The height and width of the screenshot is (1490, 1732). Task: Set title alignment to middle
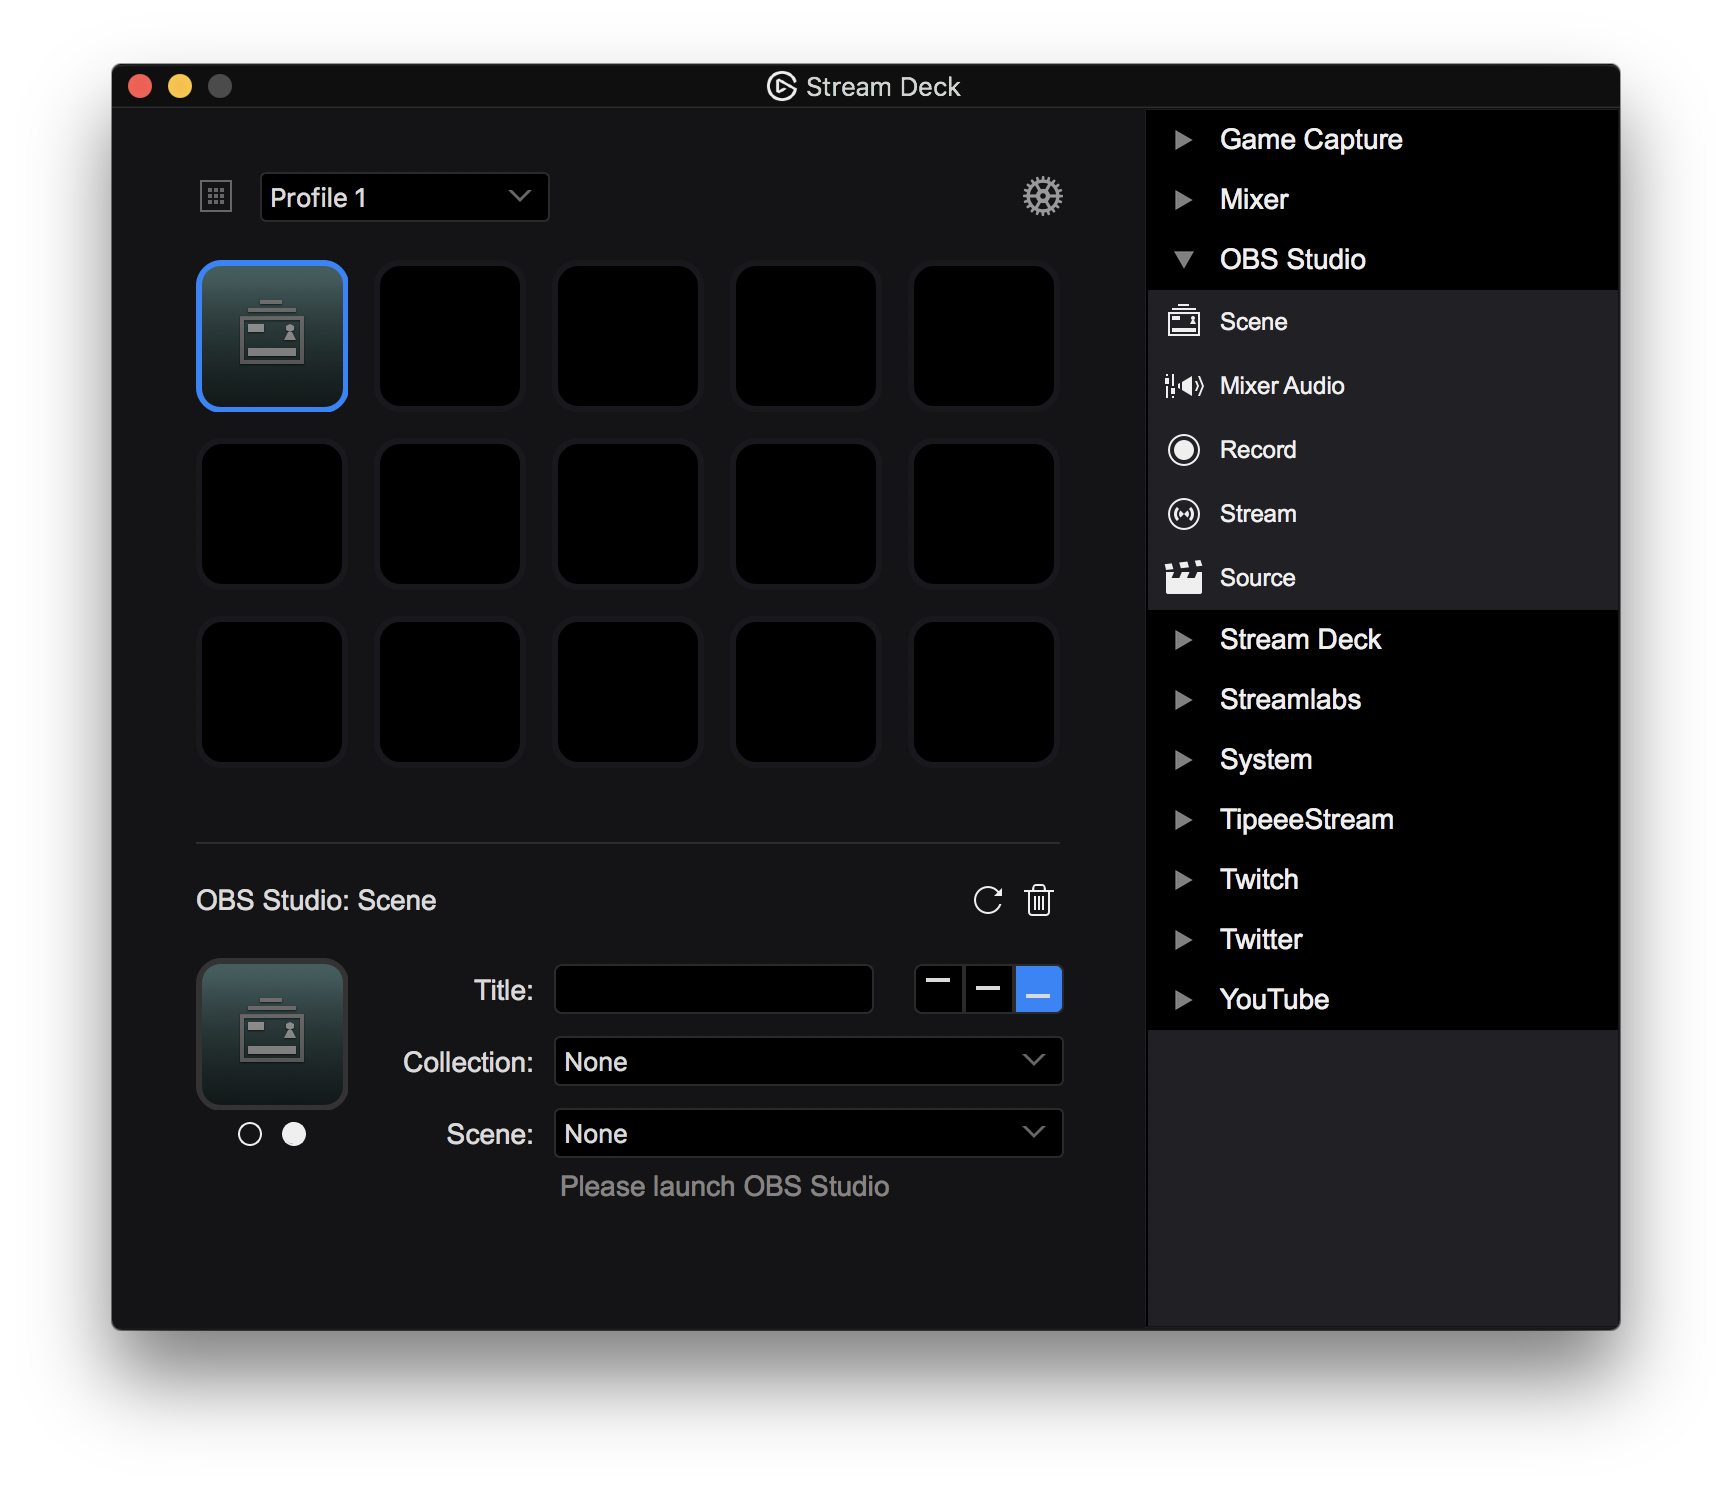pos(988,989)
